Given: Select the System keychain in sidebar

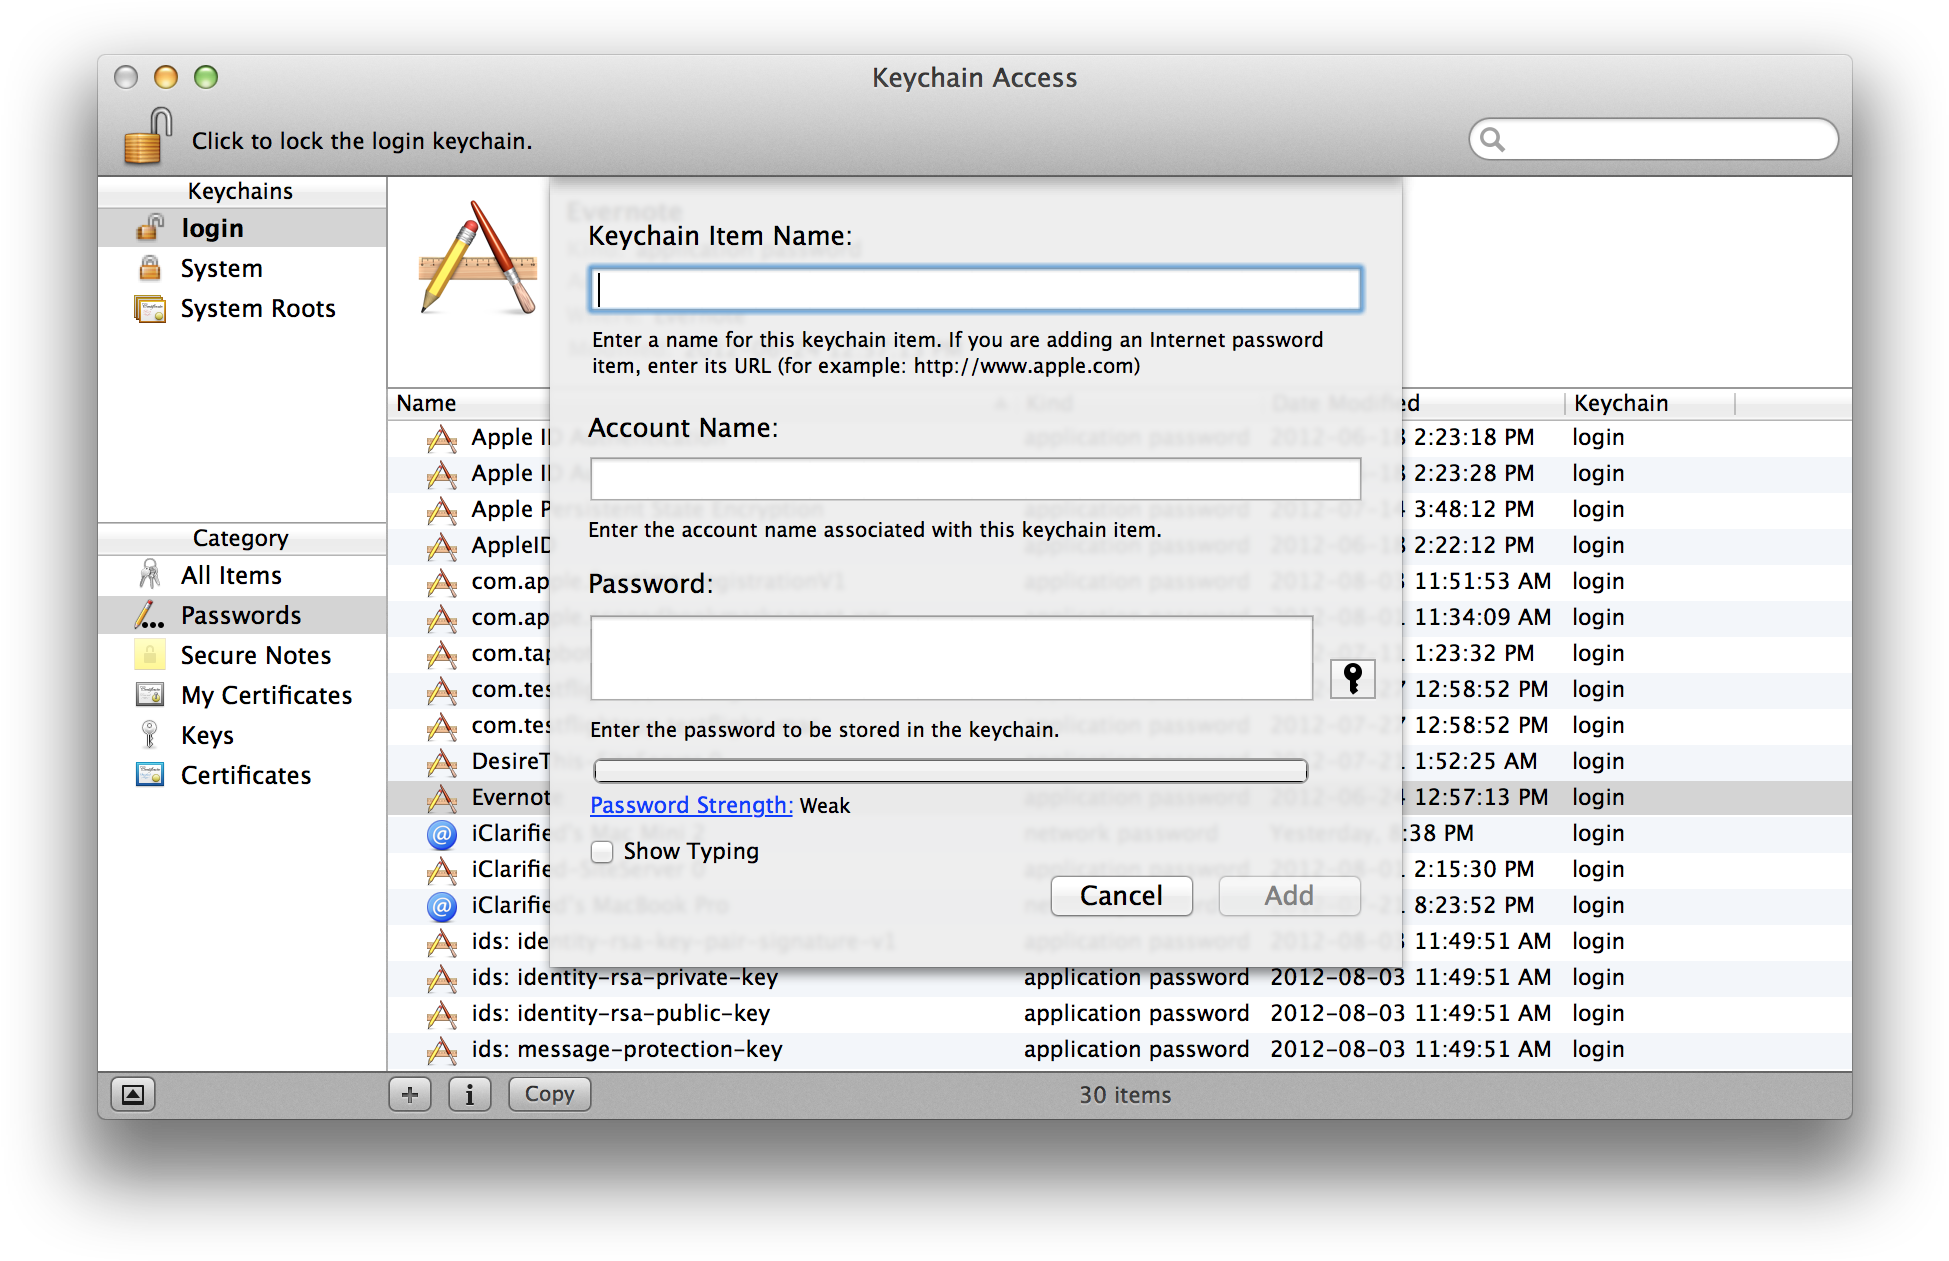Looking at the screenshot, I should click(221, 269).
